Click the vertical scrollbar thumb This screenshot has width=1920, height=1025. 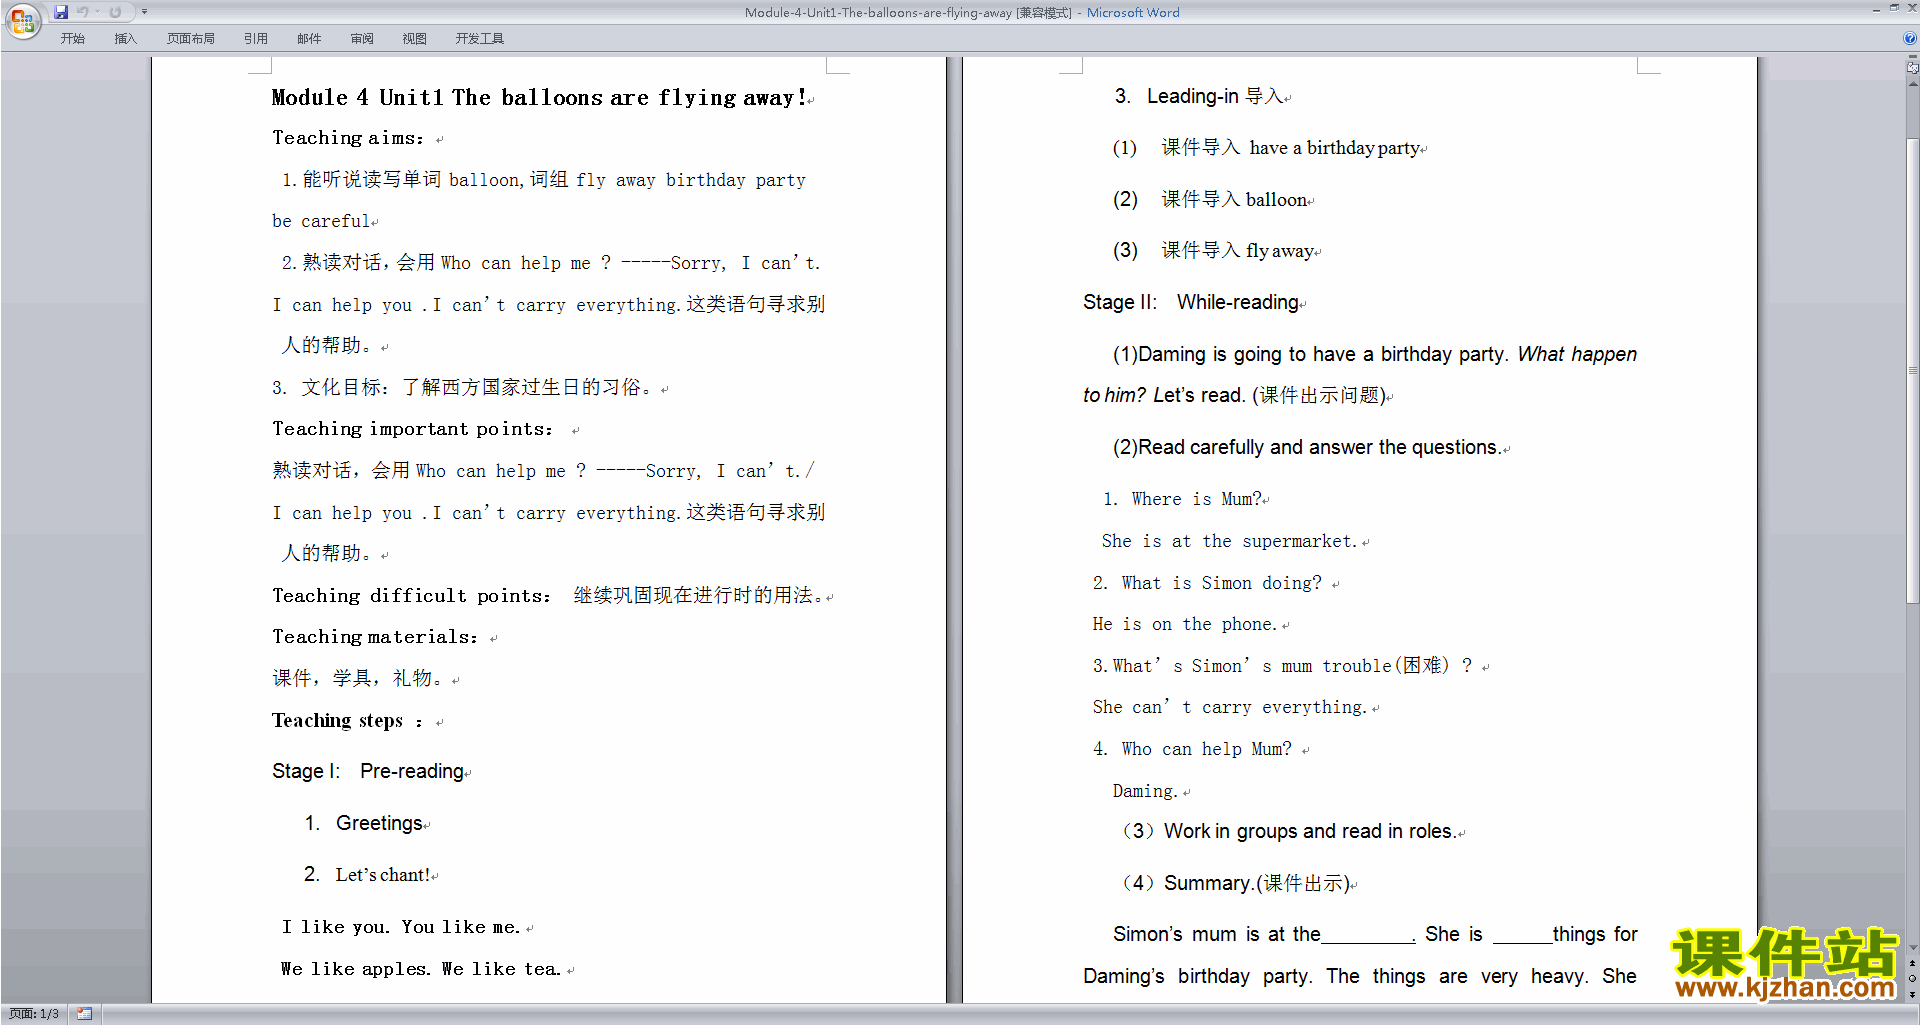pos(1912,371)
